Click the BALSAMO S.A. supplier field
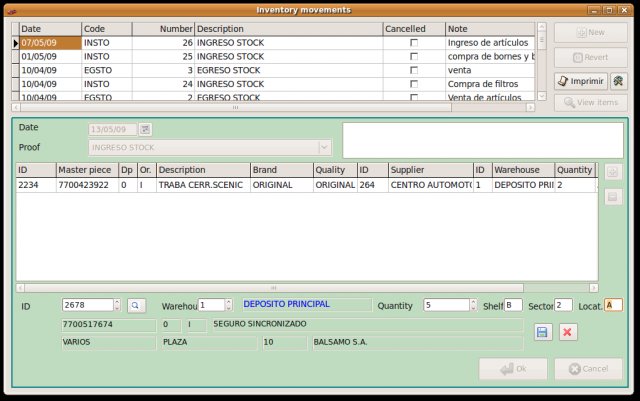Viewport: 640px width, 401px height. point(417,343)
